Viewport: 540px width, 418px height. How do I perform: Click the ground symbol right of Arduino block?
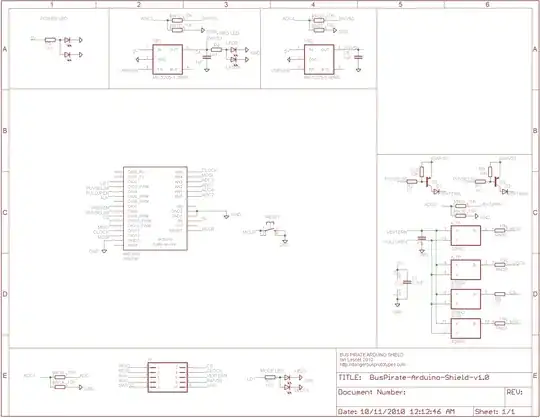(x=226, y=216)
